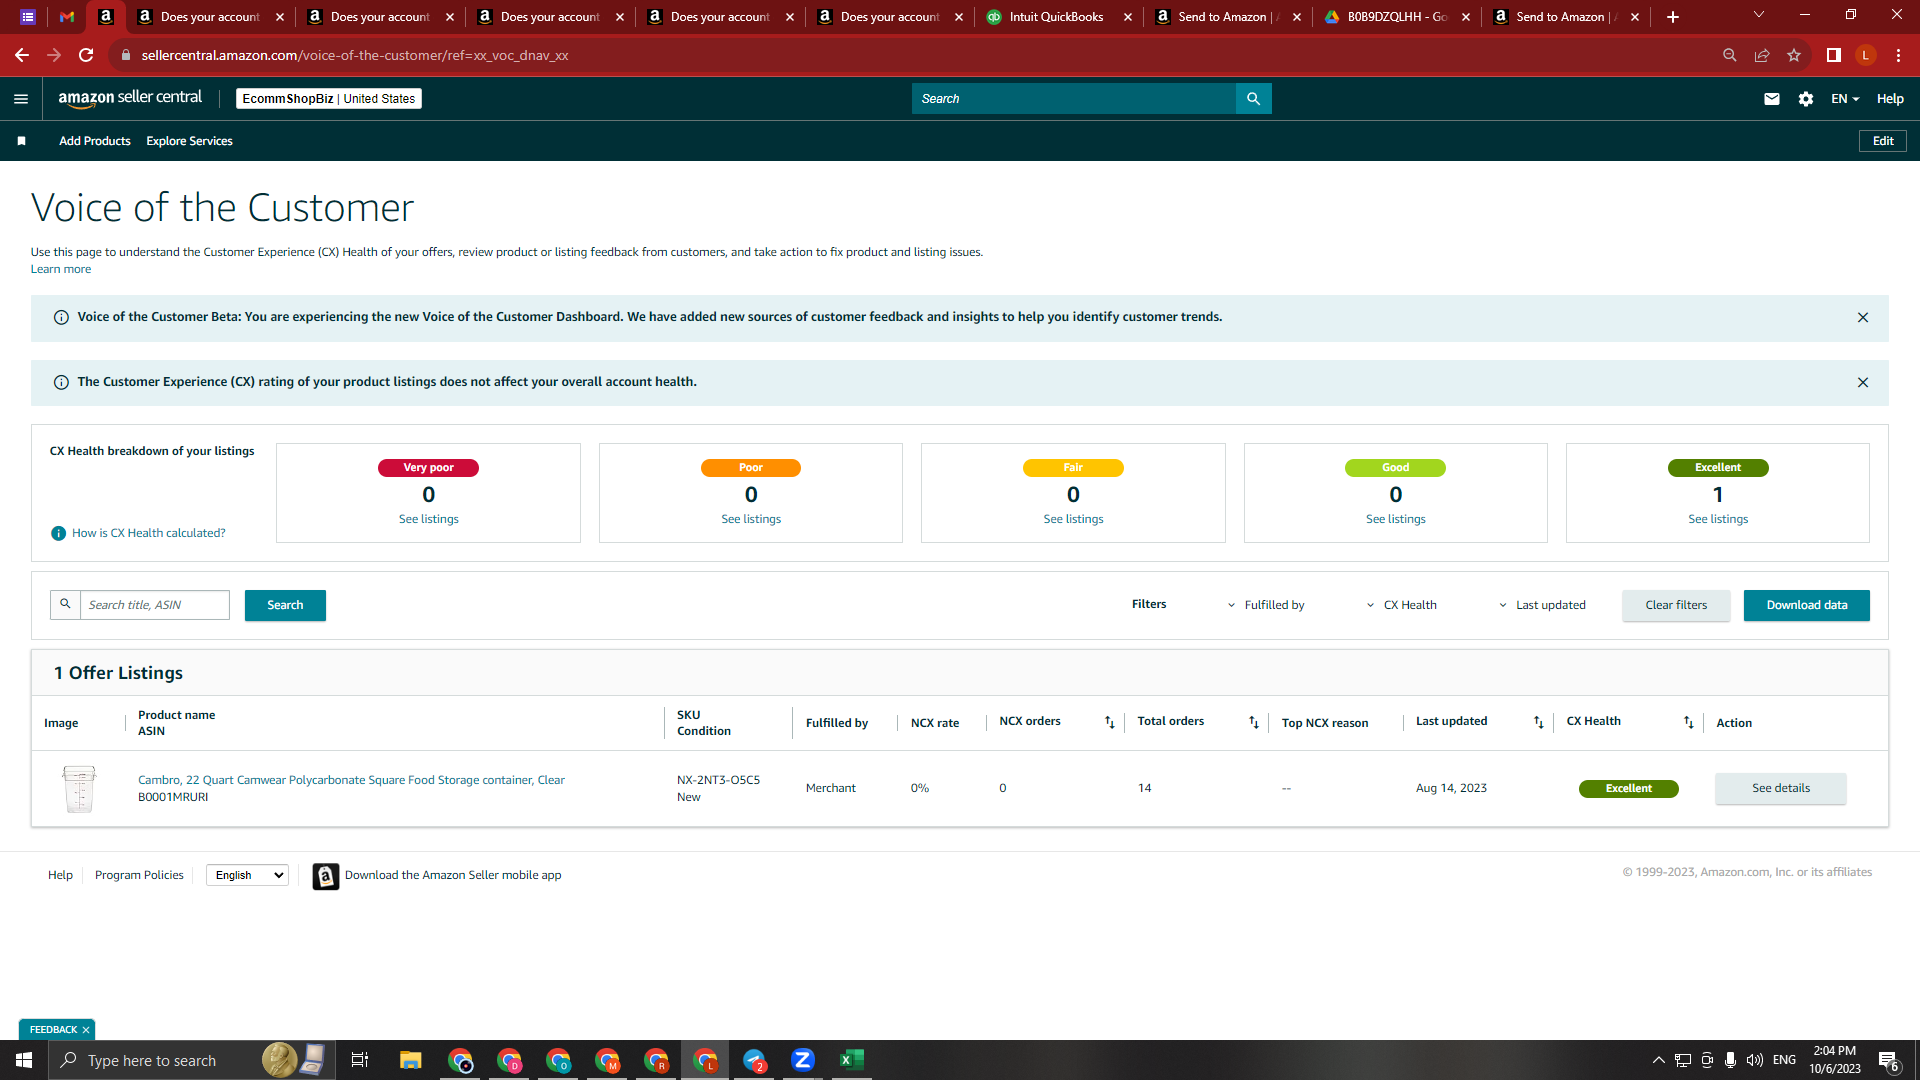Open the browser zoom magnifier icon
Viewport: 1920px width, 1080px height.
pyautogui.click(x=1729, y=55)
